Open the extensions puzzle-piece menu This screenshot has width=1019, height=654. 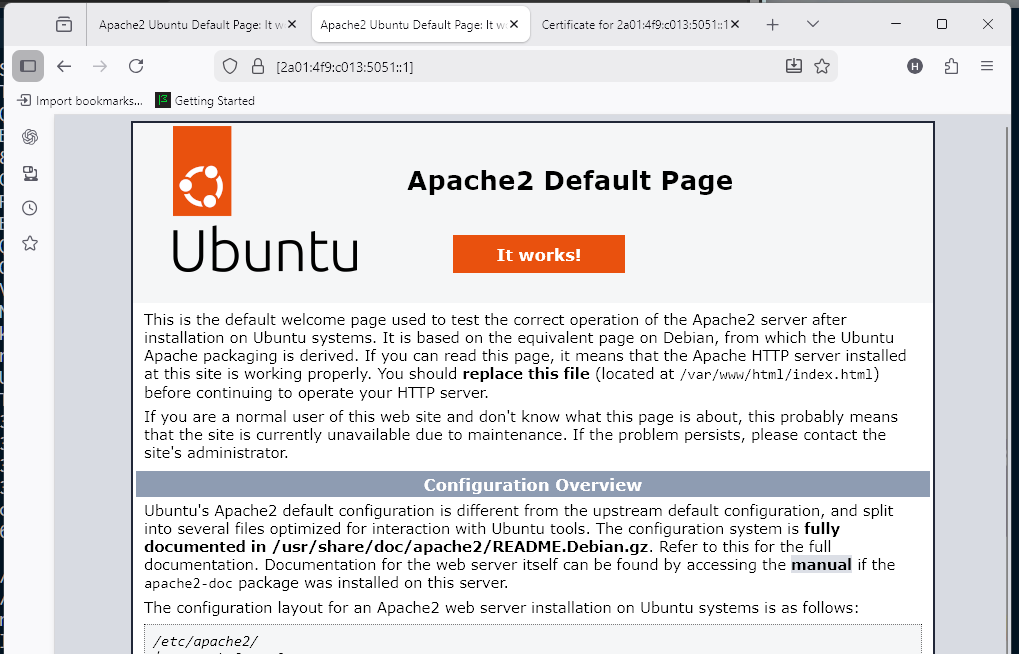coord(951,66)
